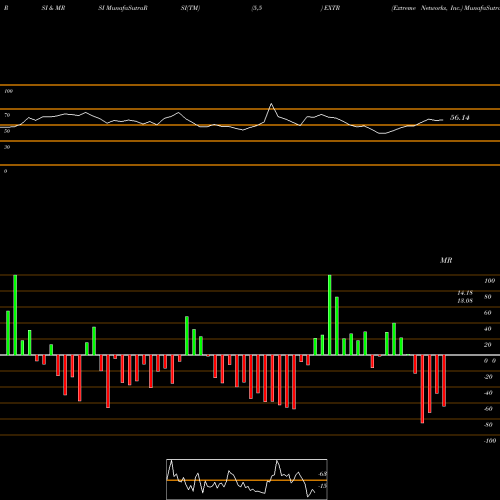The width and height of the screenshot is (500, 500).
Task: Click the -20 label on the MR axis
Action: [488, 377]
